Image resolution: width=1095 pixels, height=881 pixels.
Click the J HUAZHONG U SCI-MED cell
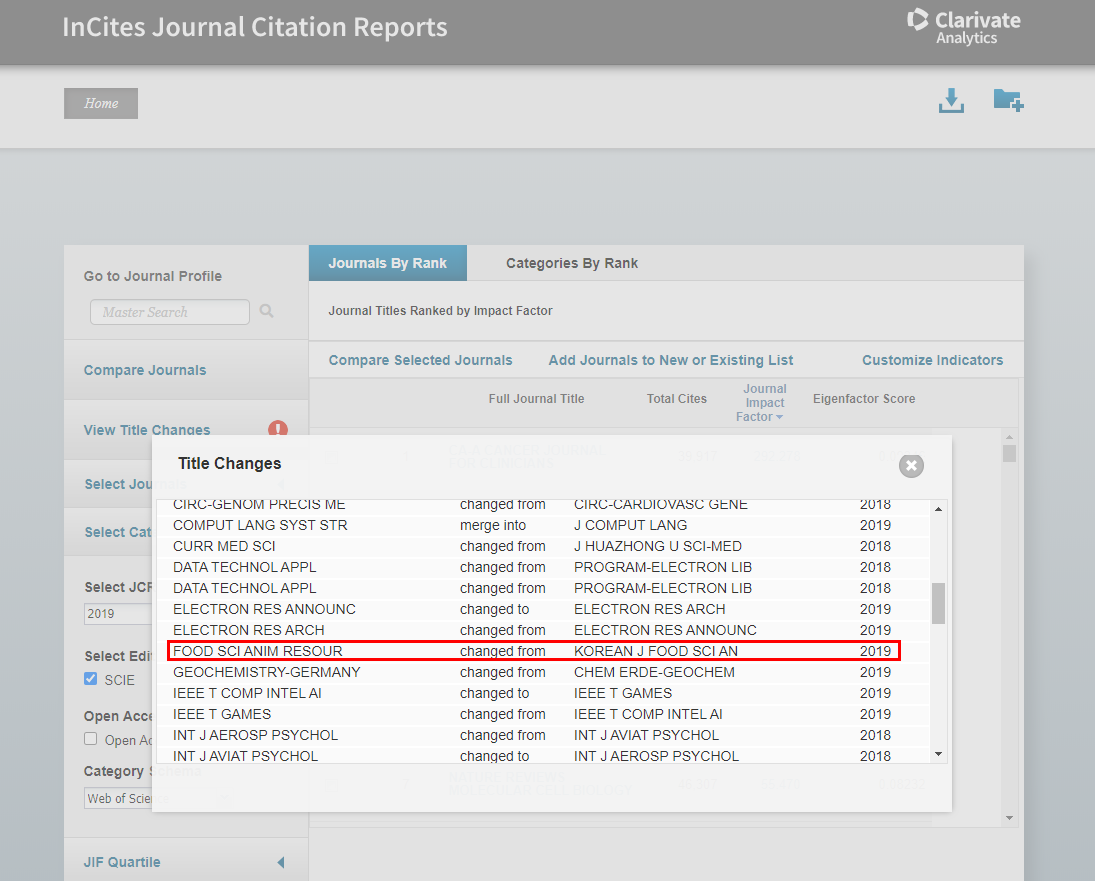(658, 546)
